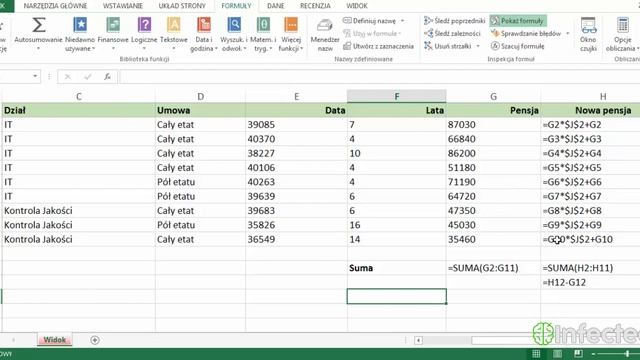
Task: Click Szacuj formułę
Action: [x=518, y=46]
